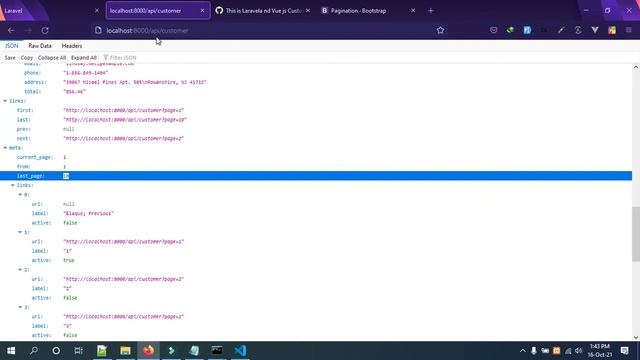Open the volume control in tray
The height and width of the screenshot is (360, 640).
pyautogui.click(x=578, y=351)
